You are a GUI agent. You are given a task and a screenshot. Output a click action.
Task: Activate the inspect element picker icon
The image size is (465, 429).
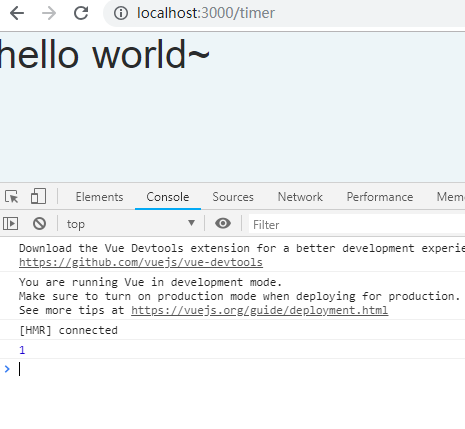(x=12, y=197)
